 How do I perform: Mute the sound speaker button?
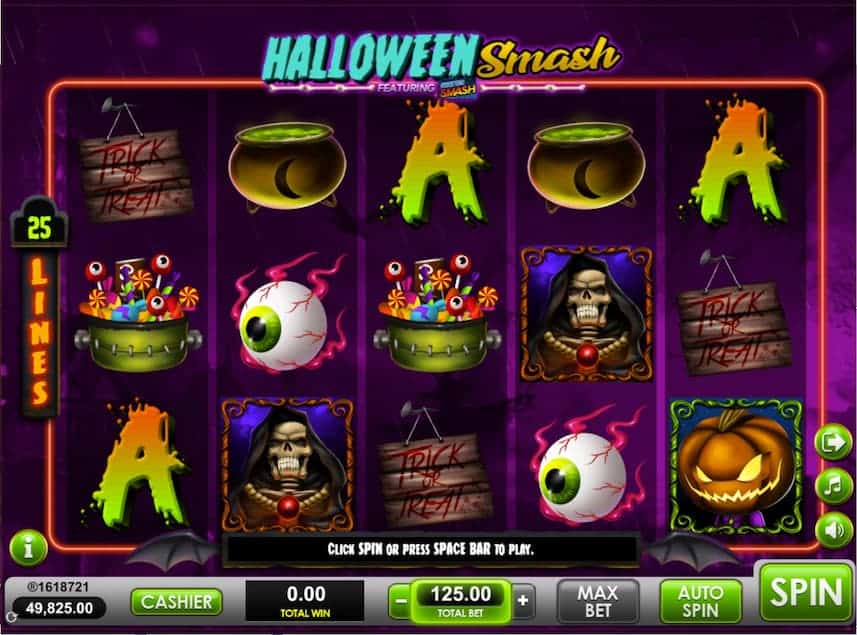(832, 529)
